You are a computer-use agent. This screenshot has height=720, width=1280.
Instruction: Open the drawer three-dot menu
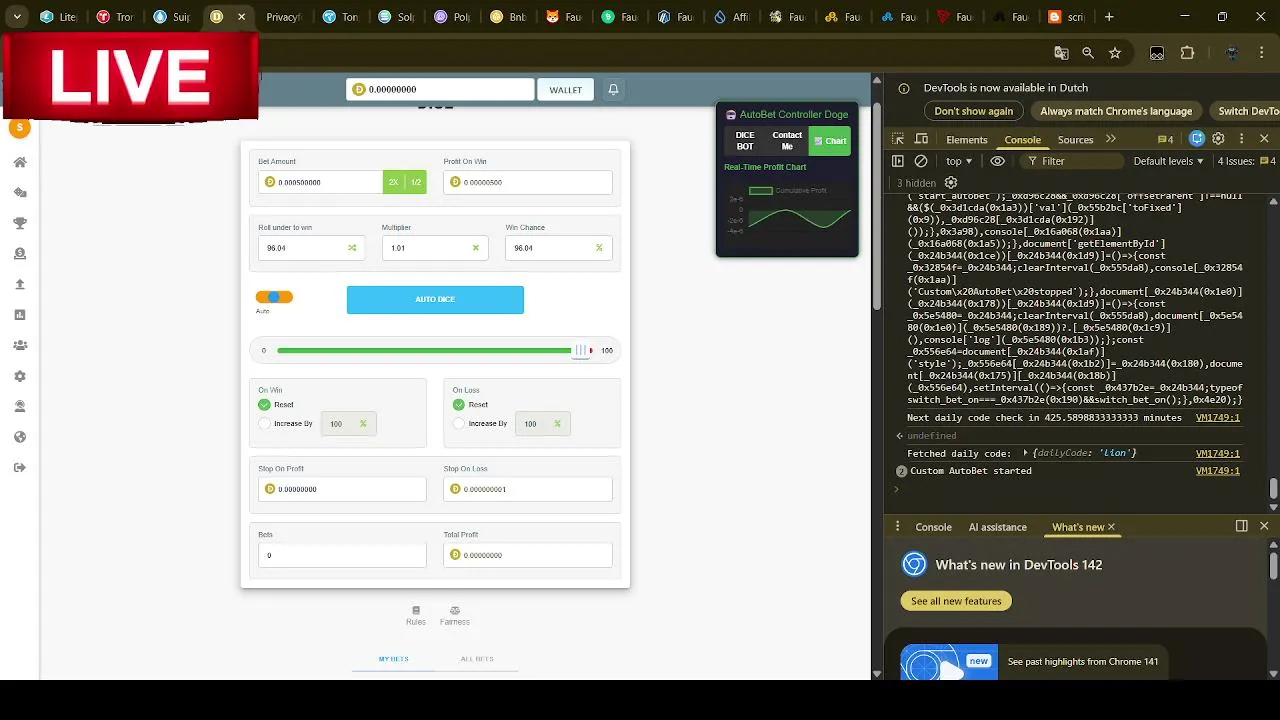point(897,526)
